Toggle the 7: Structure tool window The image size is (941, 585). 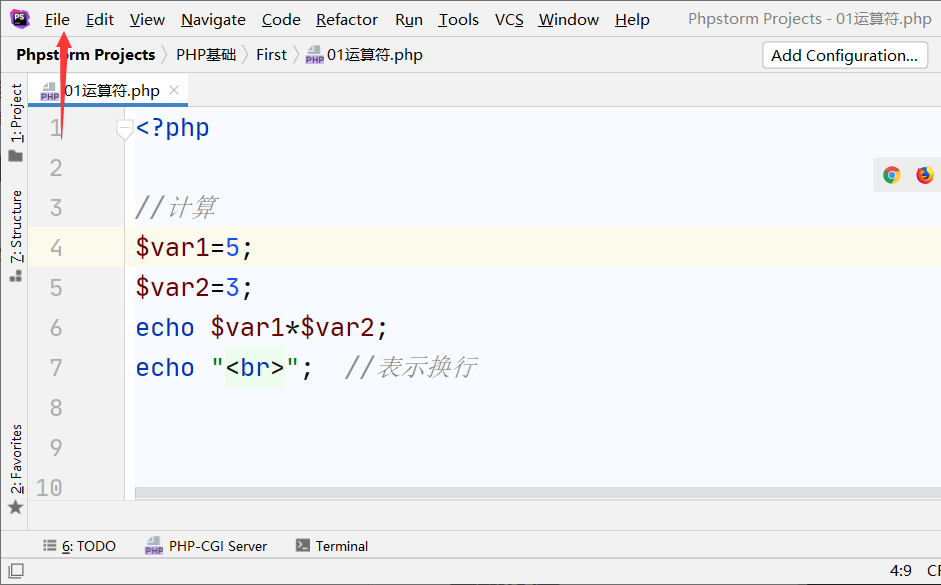click(x=16, y=226)
